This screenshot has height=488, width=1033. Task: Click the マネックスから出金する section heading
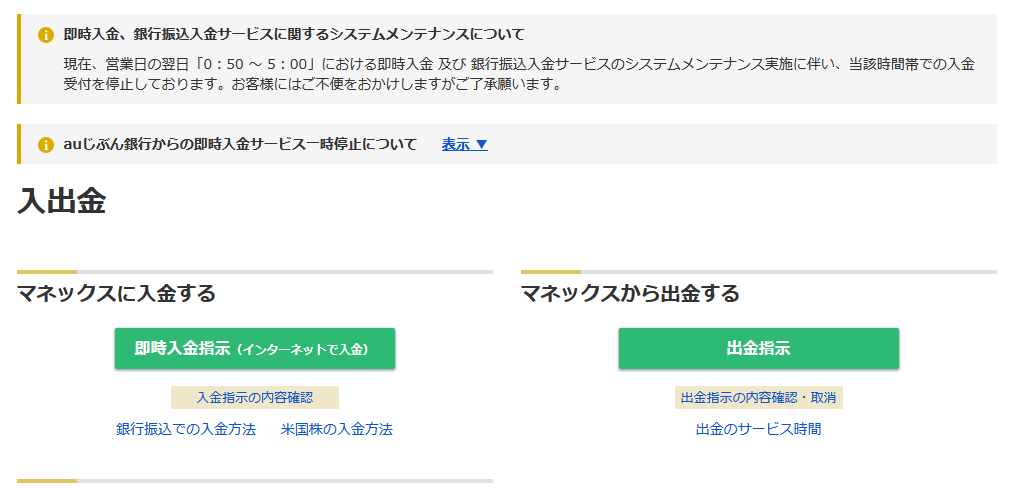click(x=630, y=293)
